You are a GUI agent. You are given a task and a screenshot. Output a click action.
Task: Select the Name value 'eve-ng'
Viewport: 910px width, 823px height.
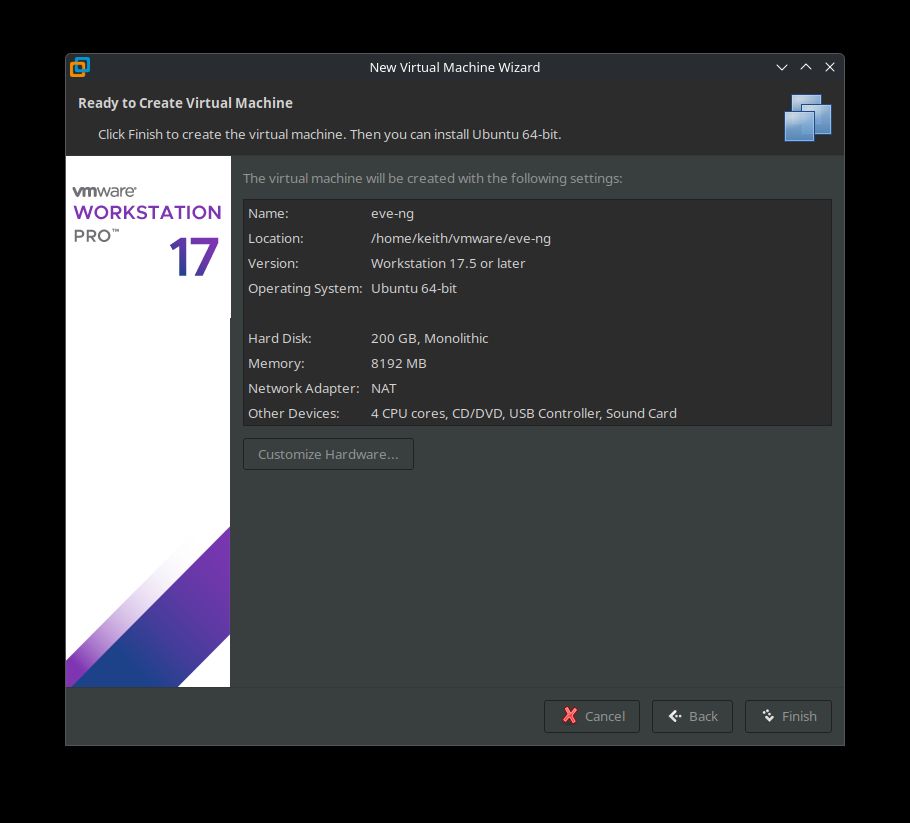392,214
